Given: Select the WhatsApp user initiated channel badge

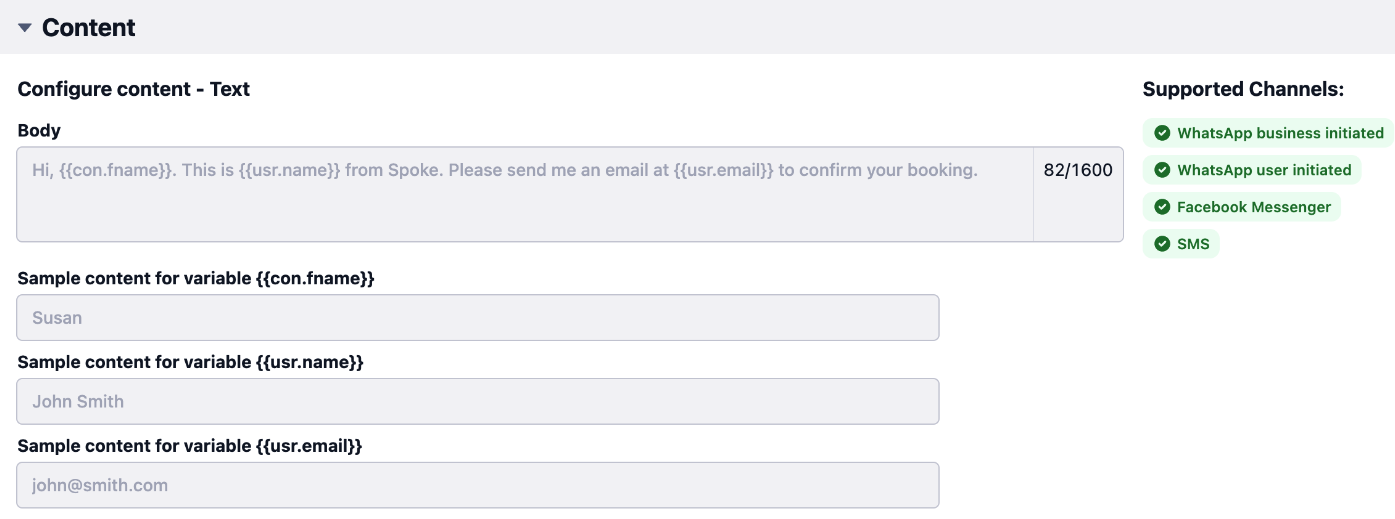Looking at the screenshot, I should (x=1252, y=170).
